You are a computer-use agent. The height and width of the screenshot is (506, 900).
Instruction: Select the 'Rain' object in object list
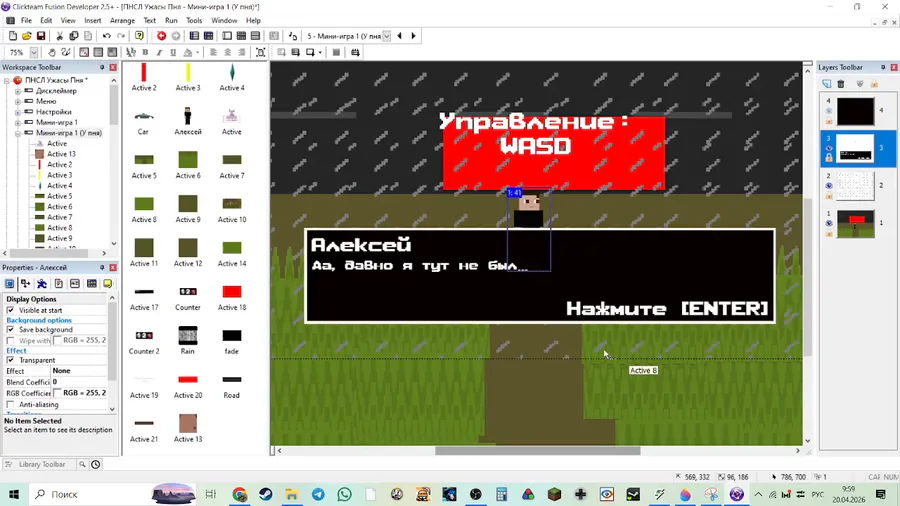pyautogui.click(x=188, y=341)
